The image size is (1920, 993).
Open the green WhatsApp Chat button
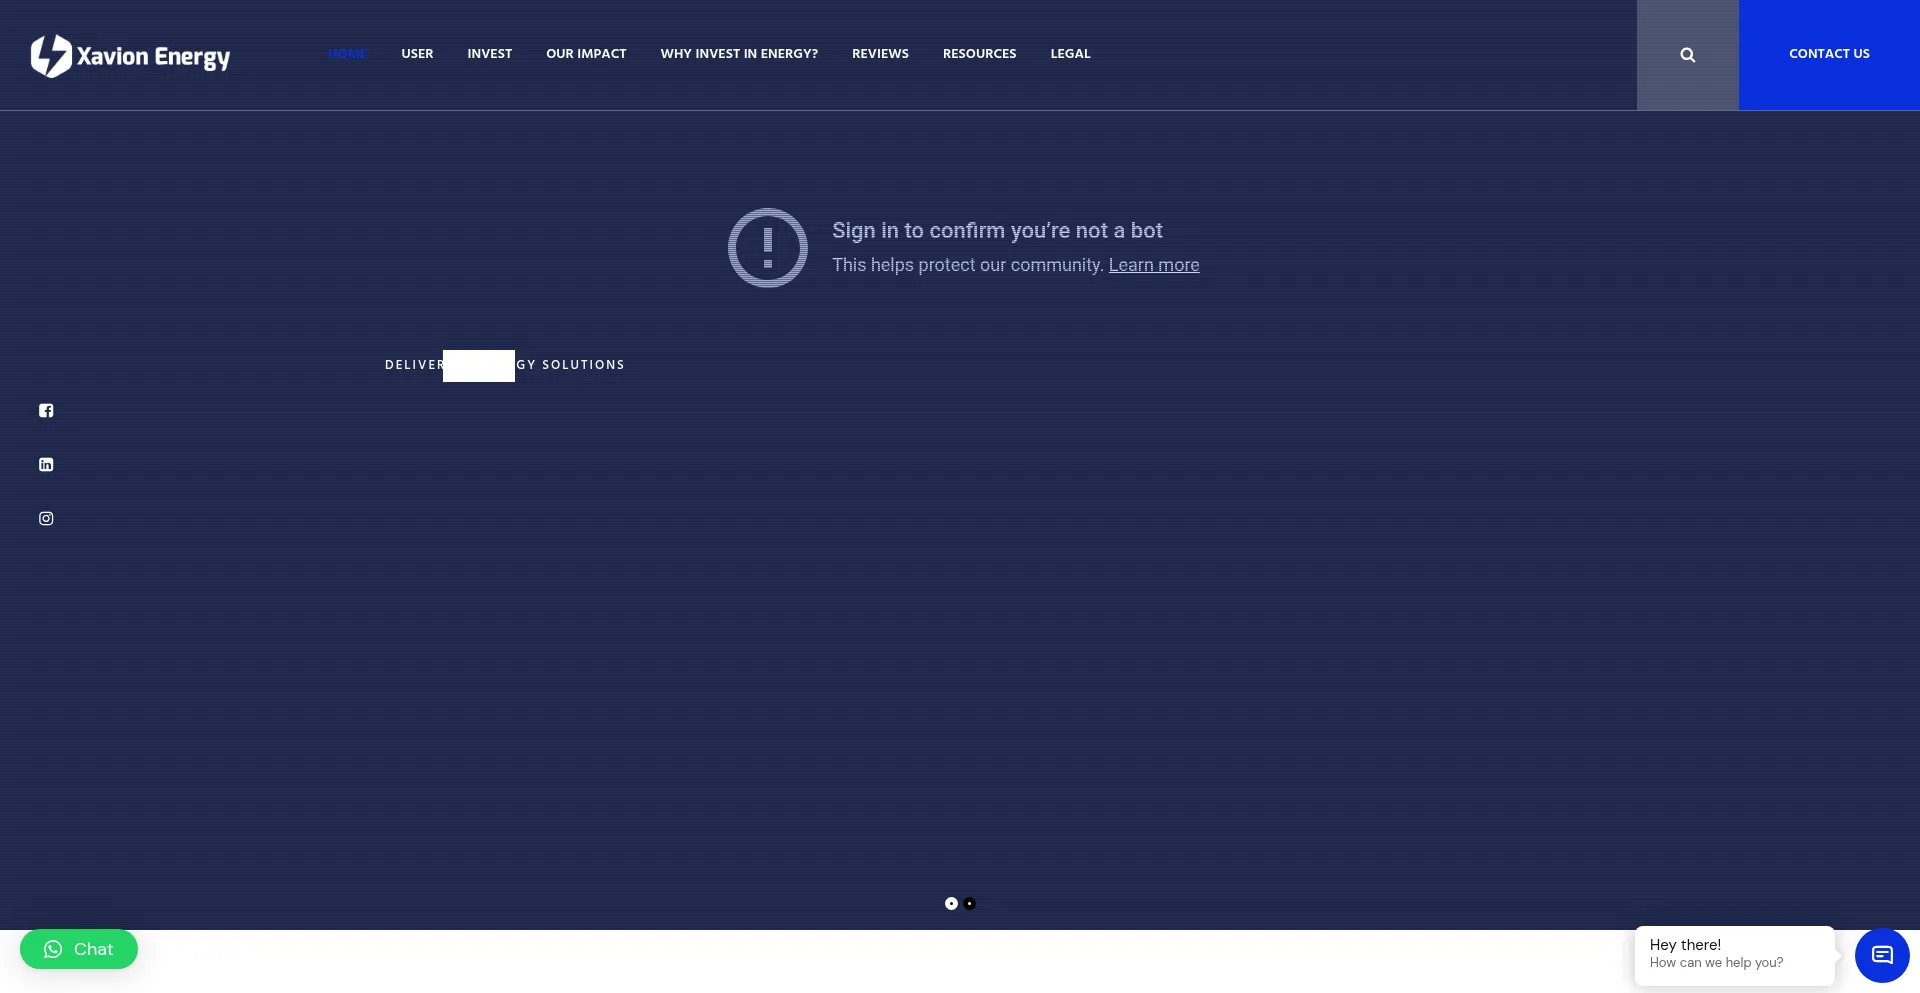point(79,949)
